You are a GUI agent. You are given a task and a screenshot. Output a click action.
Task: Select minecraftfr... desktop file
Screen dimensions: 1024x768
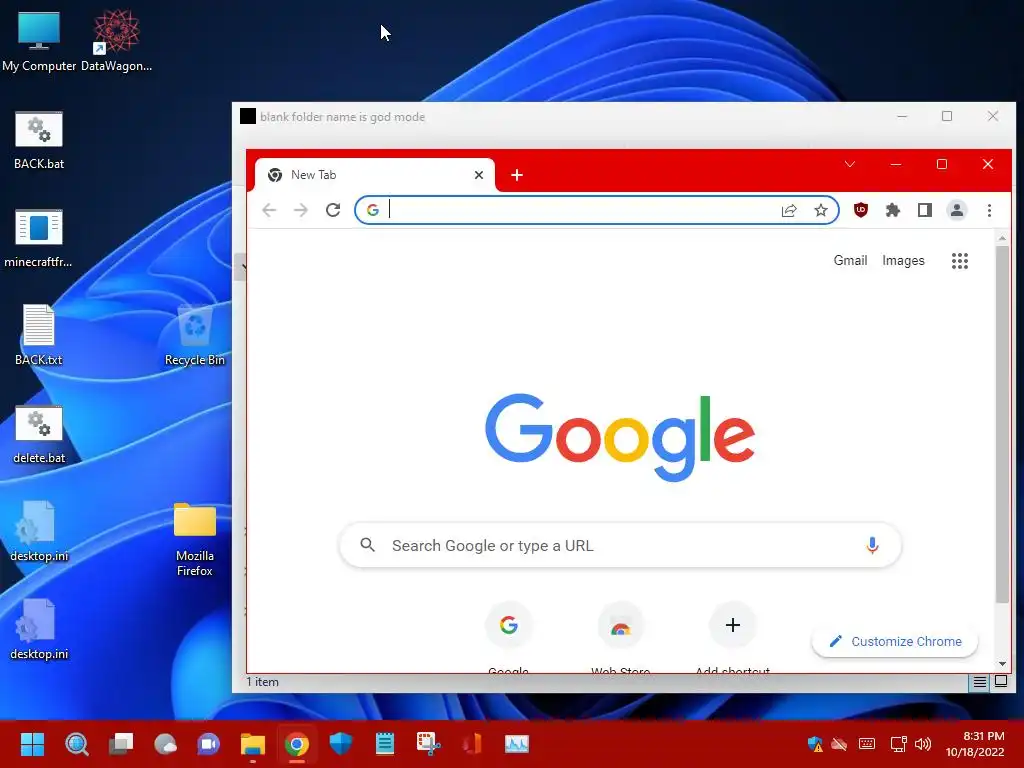(39, 238)
